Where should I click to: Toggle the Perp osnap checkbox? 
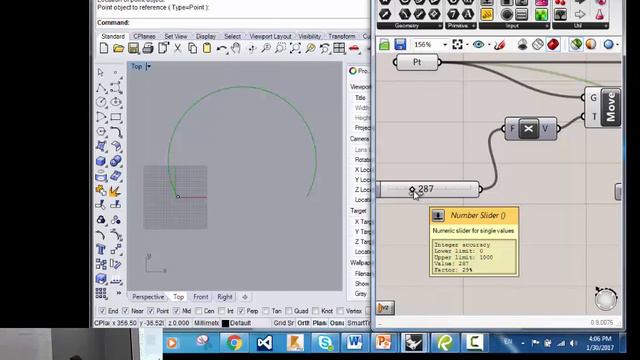241,311
